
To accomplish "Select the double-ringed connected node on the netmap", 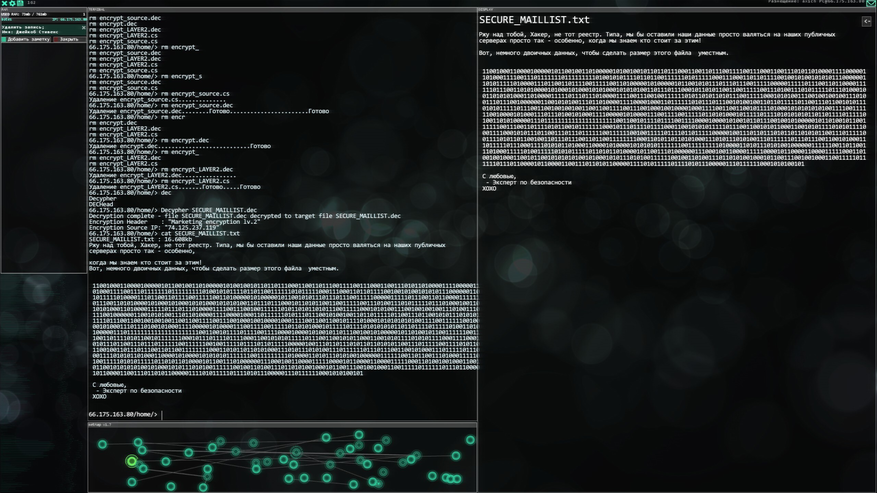I will pos(296,452).
